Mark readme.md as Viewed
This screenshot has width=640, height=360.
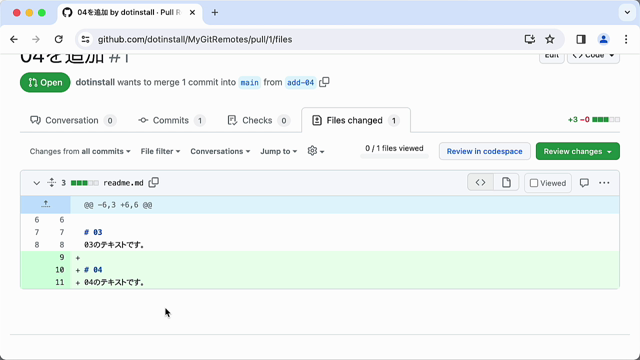coord(548,183)
